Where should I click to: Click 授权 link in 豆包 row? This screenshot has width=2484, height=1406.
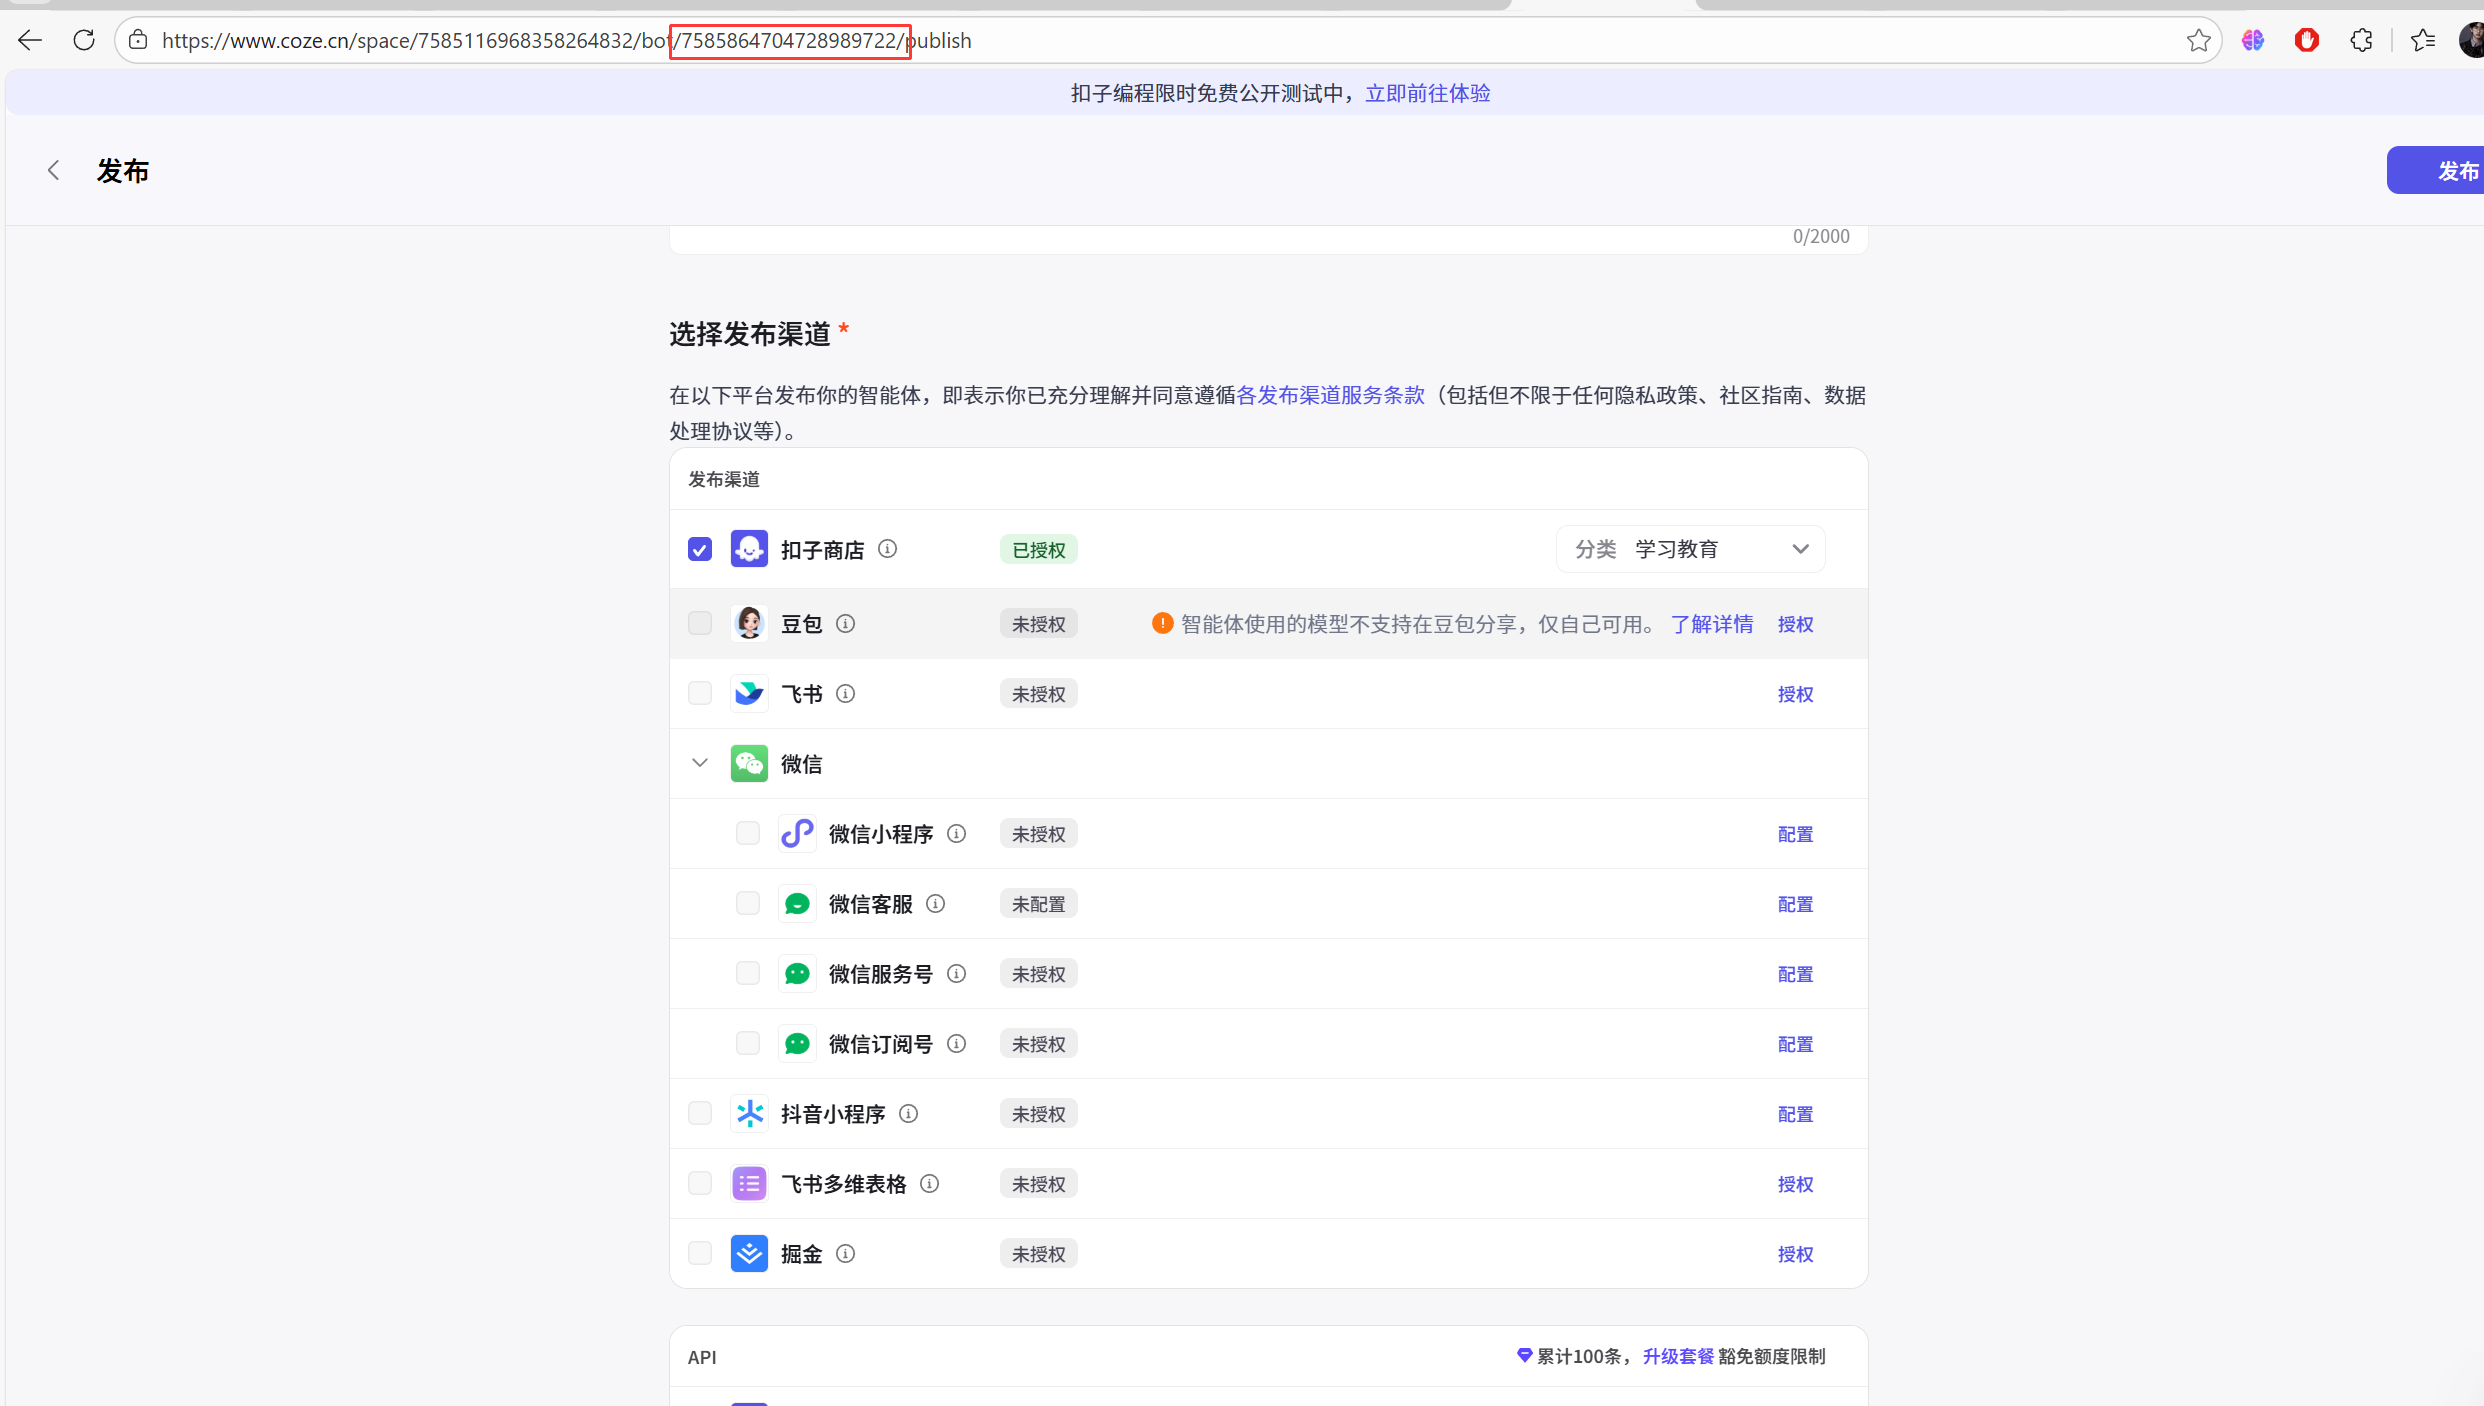(1795, 624)
